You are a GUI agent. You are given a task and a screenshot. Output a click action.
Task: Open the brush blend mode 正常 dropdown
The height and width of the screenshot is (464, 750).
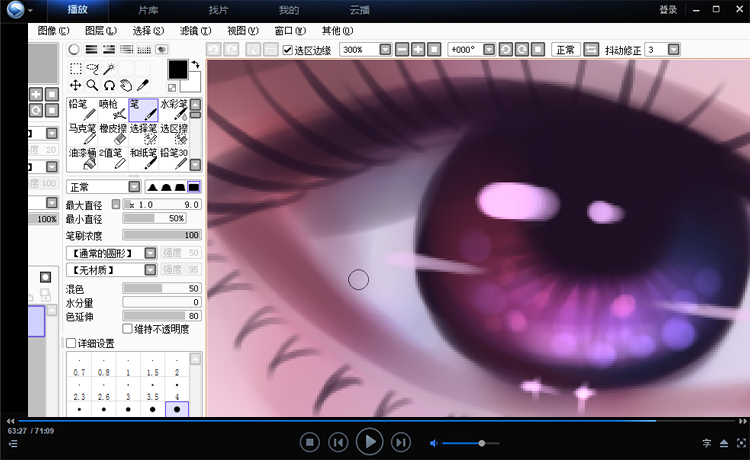pos(134,187)
